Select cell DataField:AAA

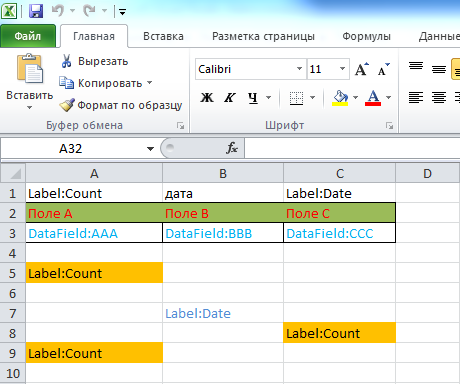coord(94,233)
